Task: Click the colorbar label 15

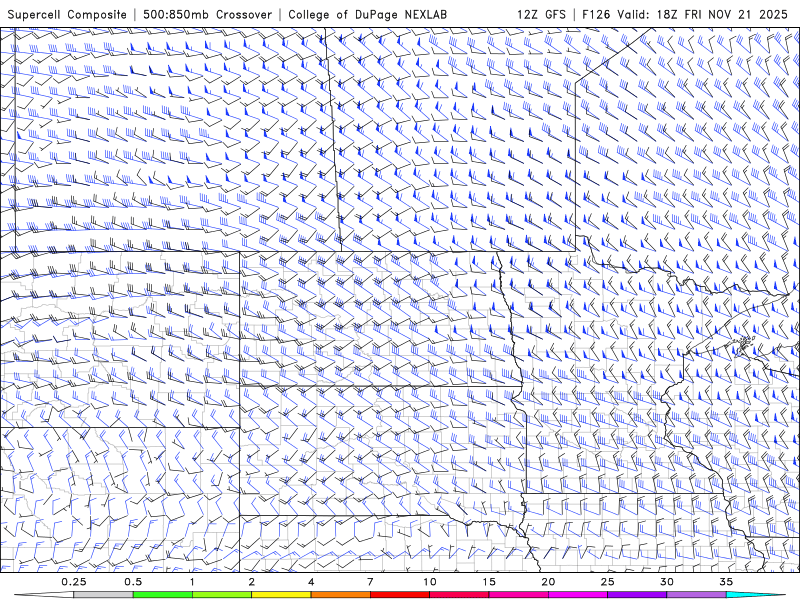Action: [489, 582]
